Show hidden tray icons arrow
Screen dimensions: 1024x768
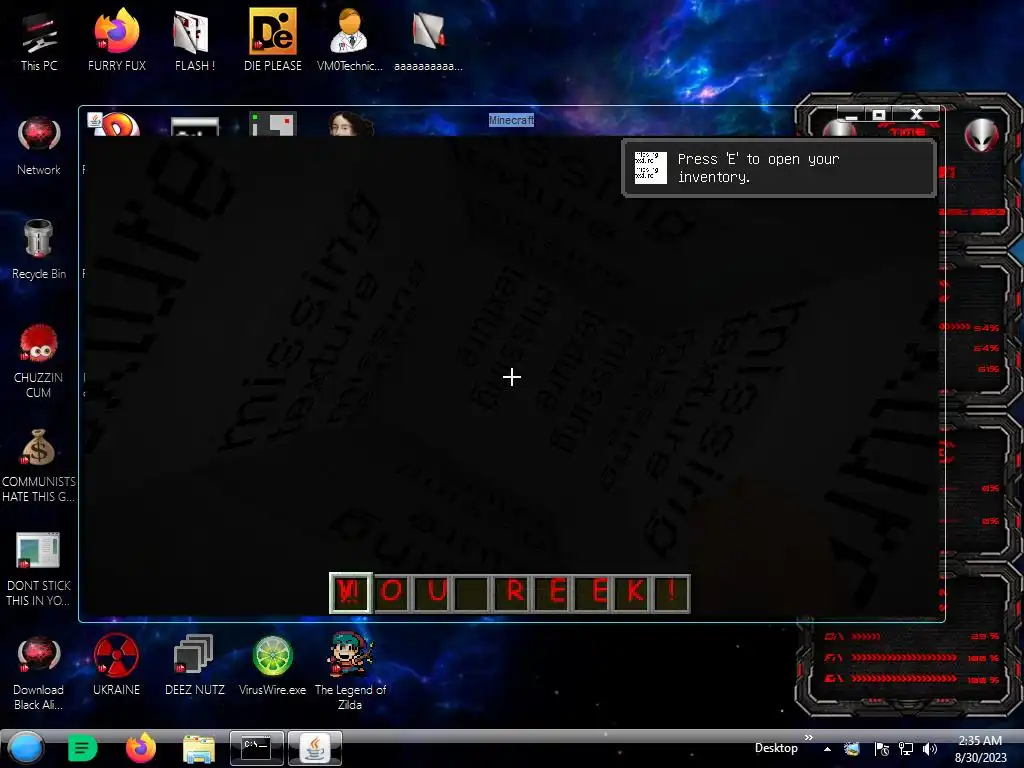[x=827, y=749]
